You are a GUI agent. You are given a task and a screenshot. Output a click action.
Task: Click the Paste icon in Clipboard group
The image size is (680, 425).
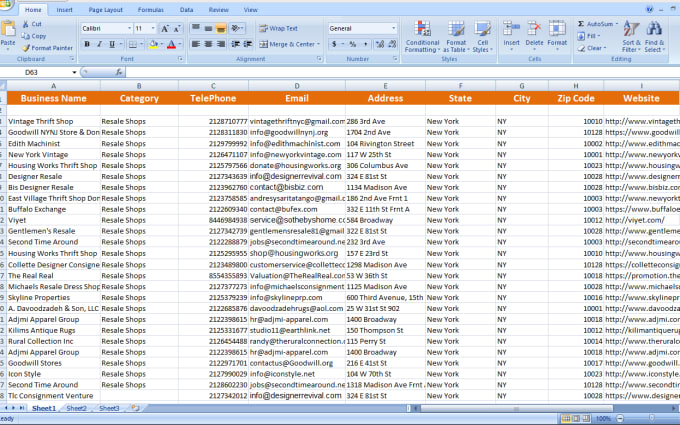click(x=8, y=29)
